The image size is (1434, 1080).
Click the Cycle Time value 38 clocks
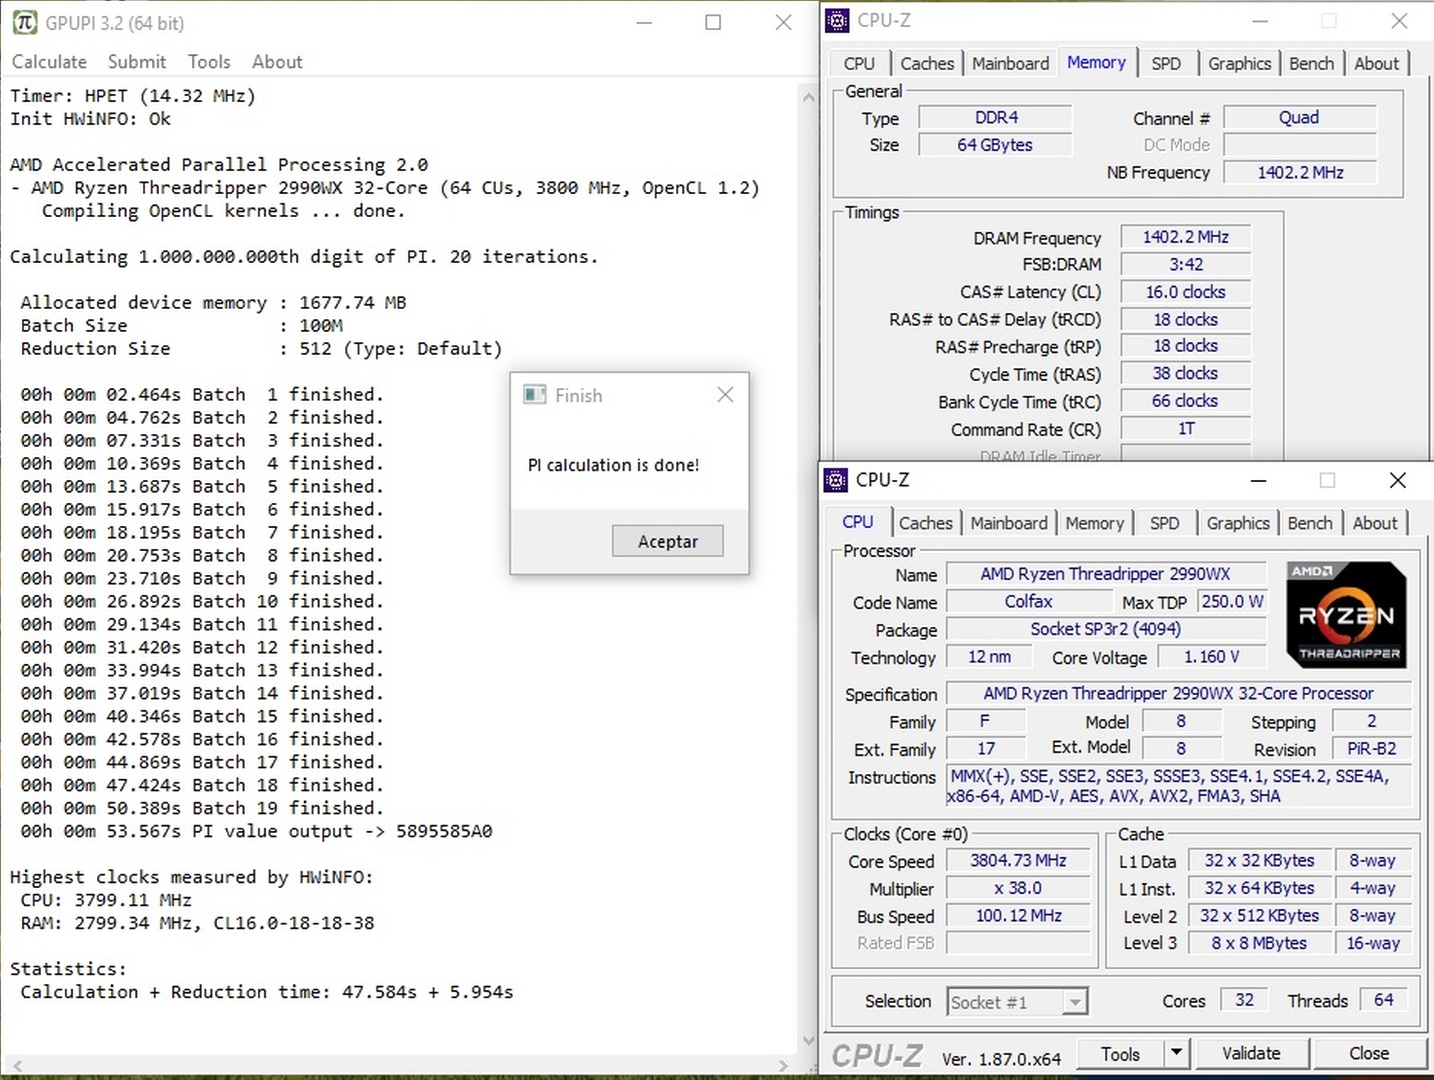click(1186, 374)
